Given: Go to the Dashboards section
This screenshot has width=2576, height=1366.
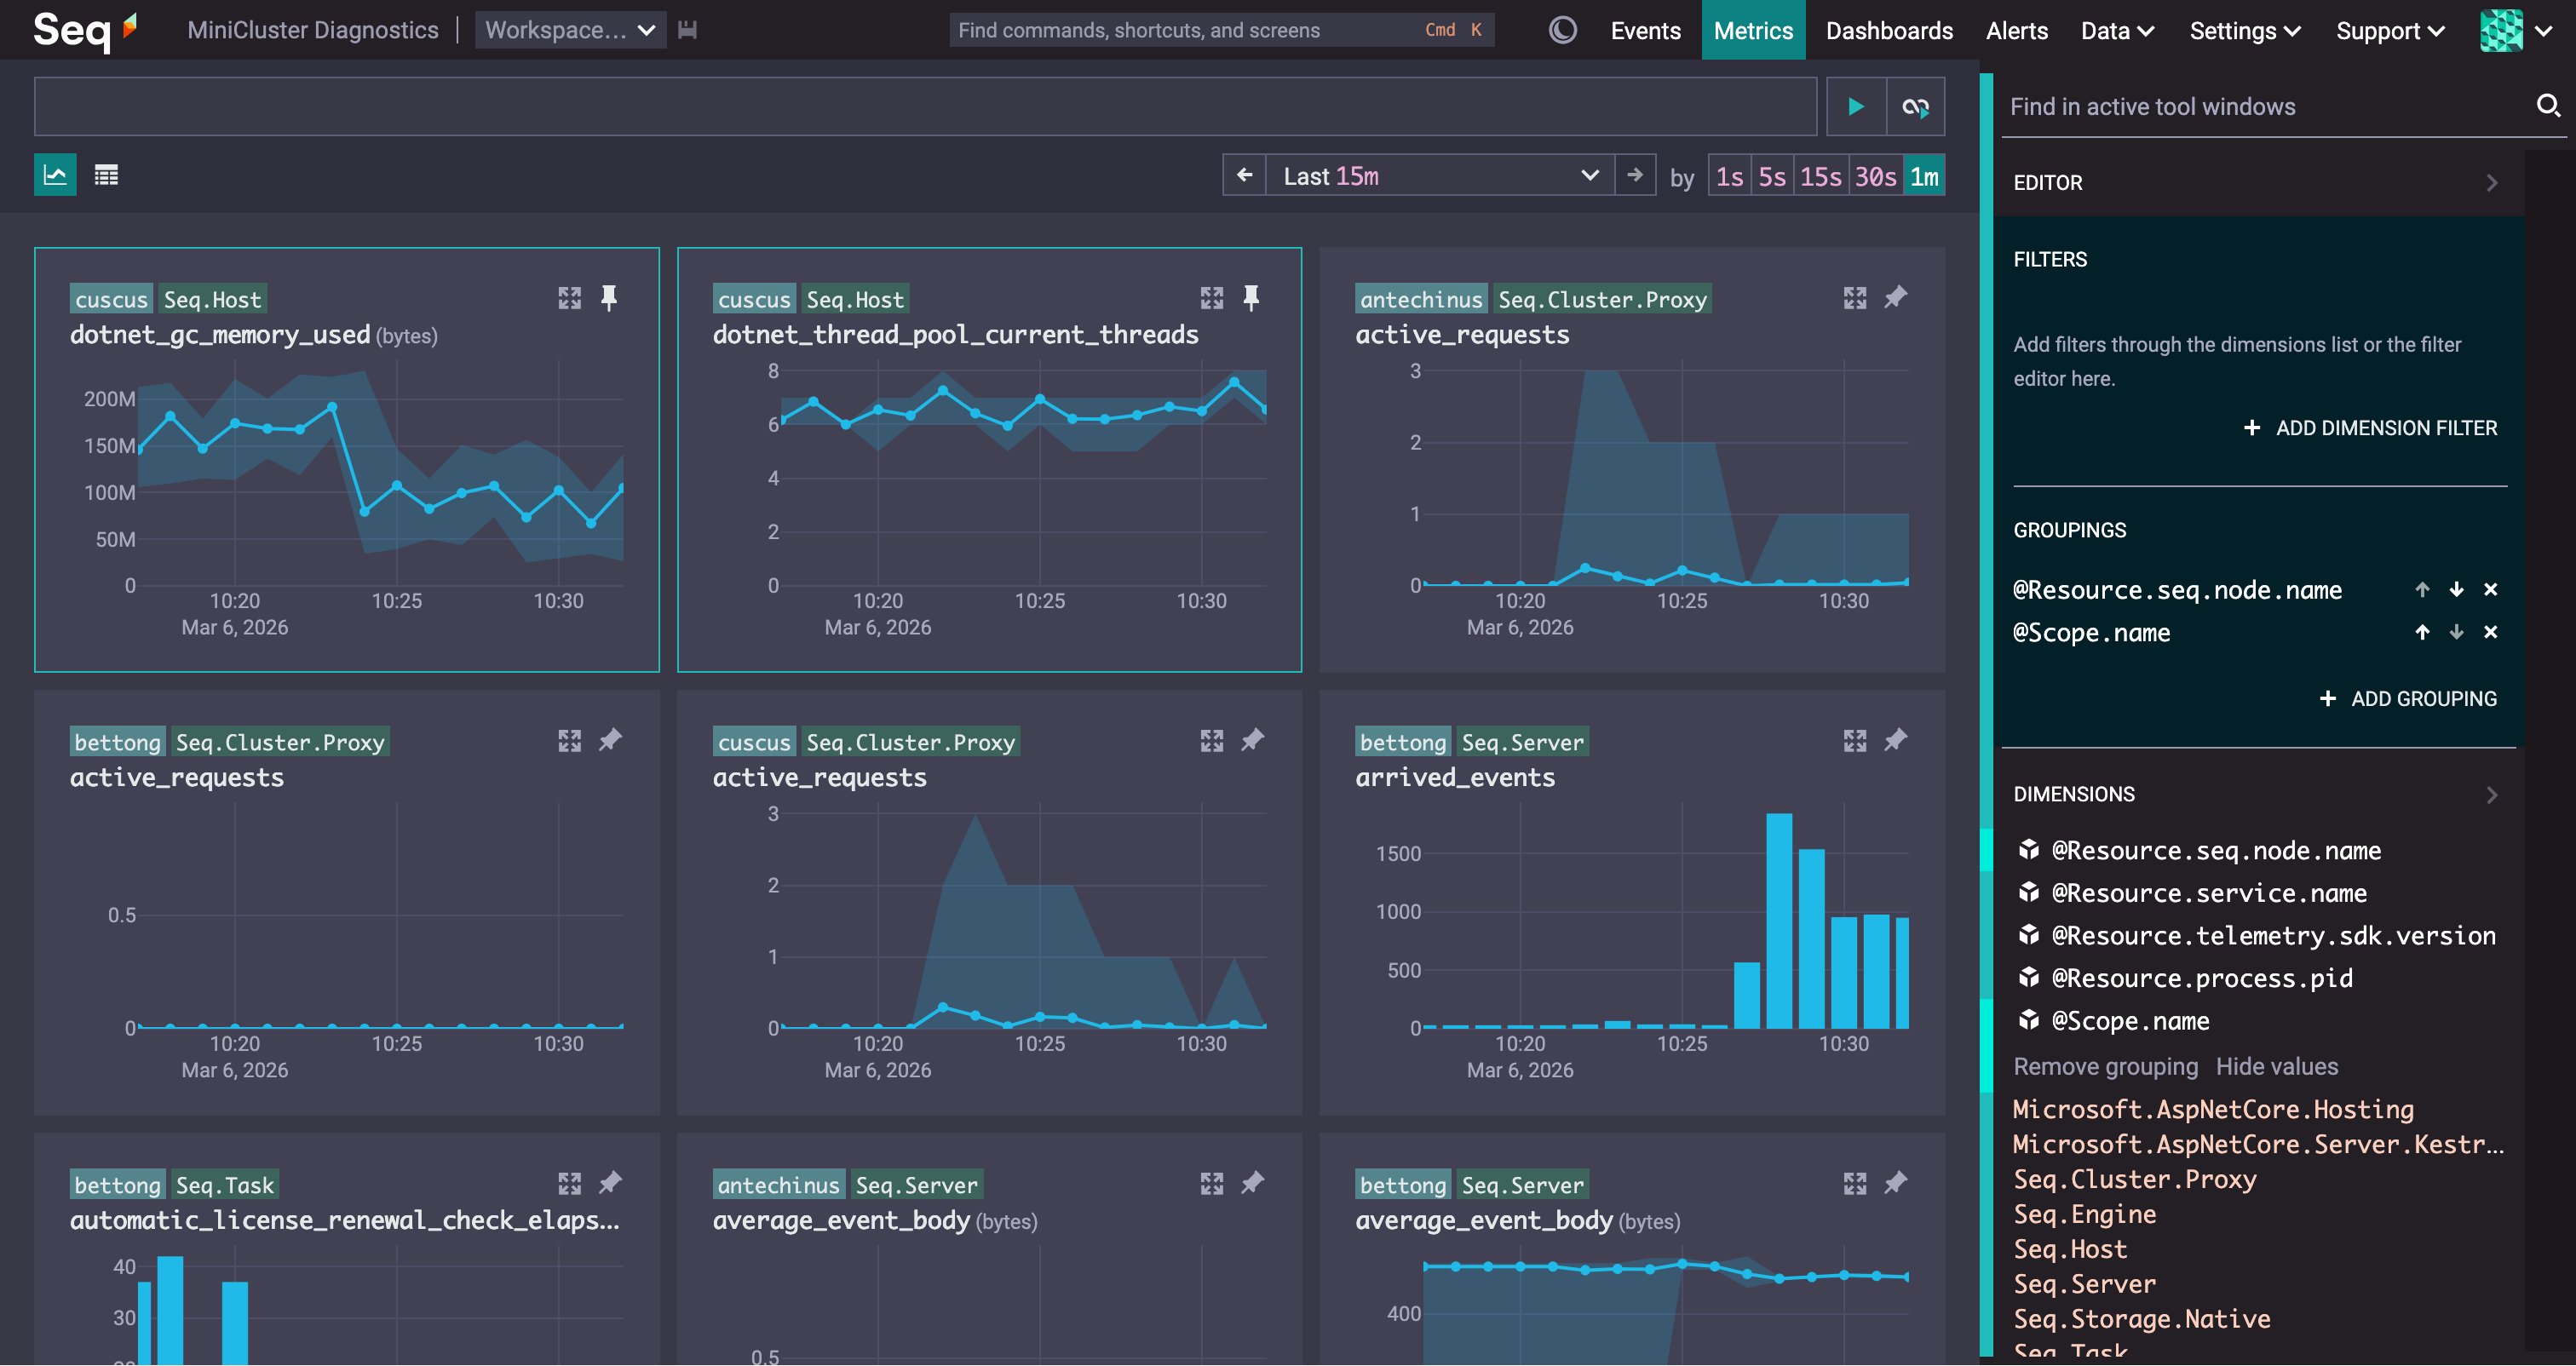Looking at the screenshot, I should point(1888,30).
